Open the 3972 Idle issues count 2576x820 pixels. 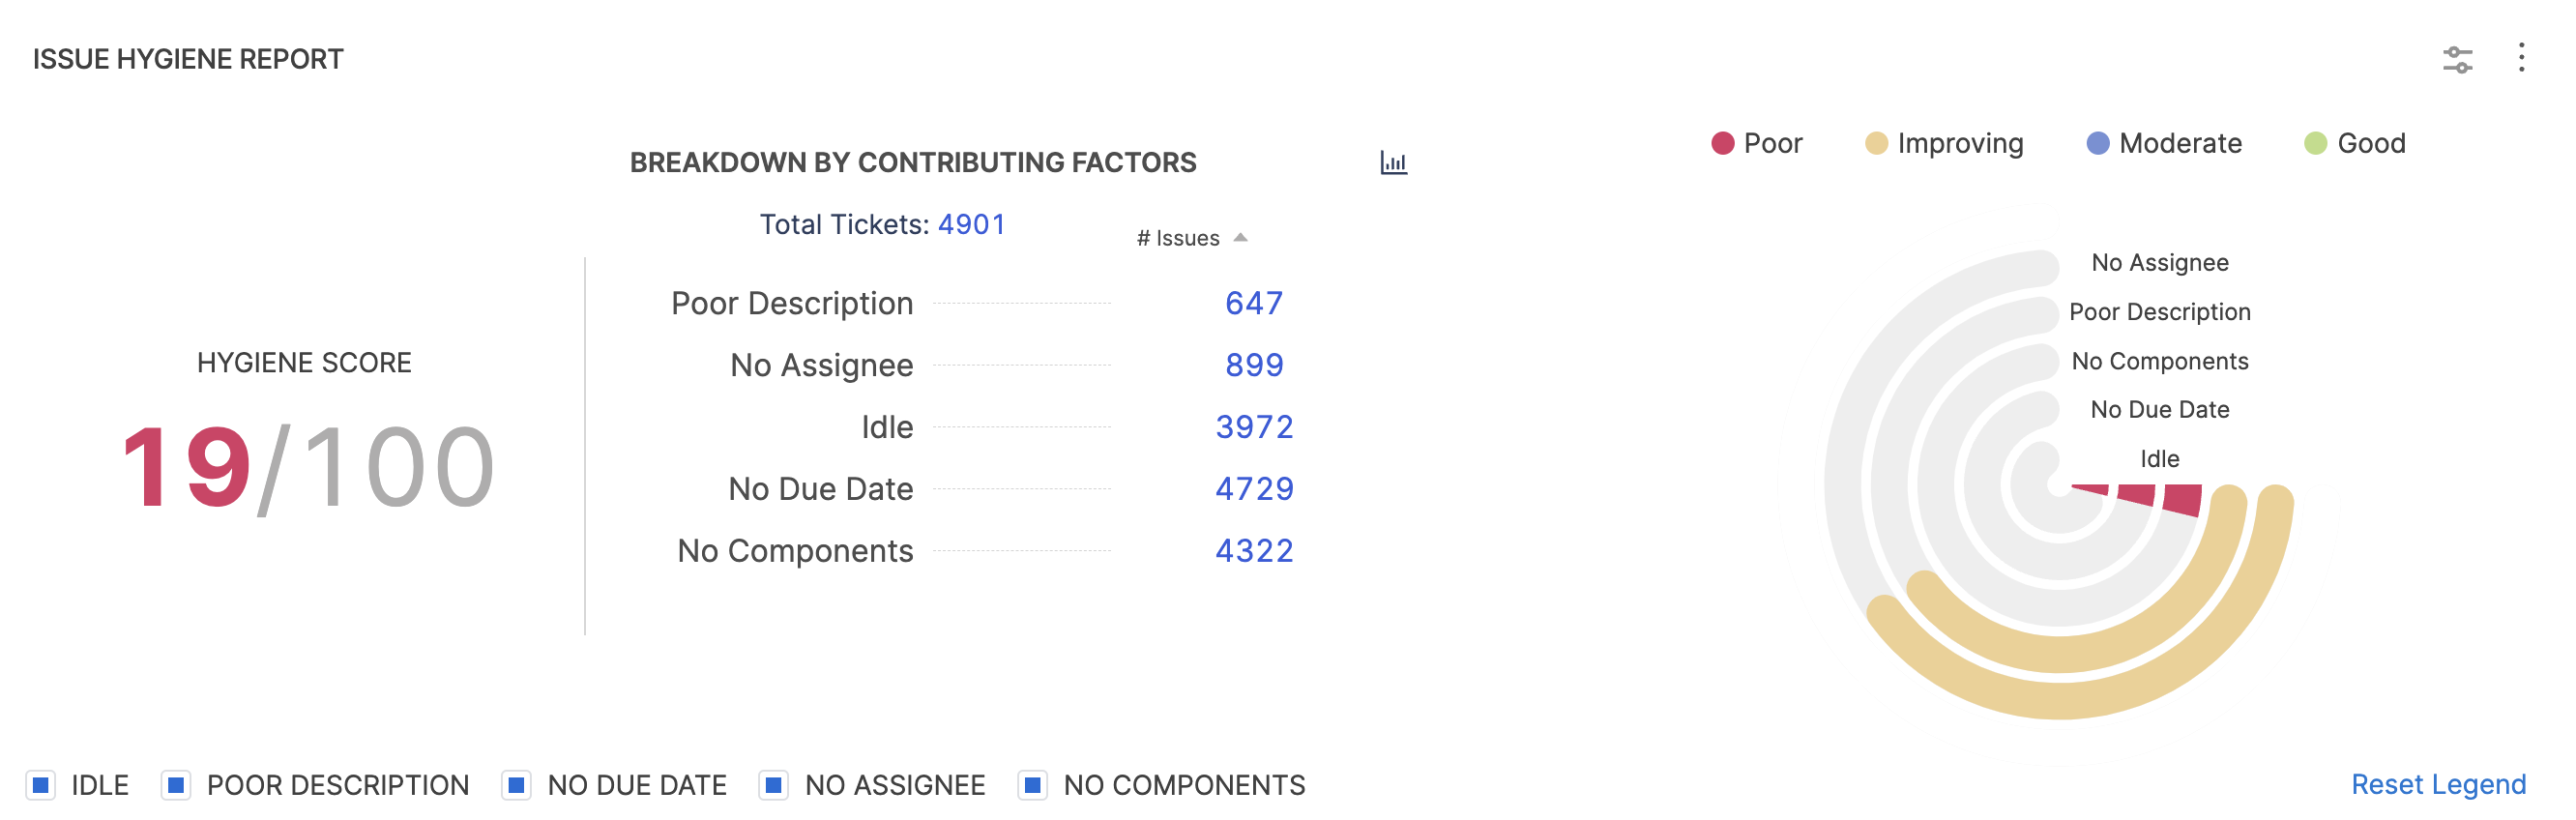point(1254,427)
